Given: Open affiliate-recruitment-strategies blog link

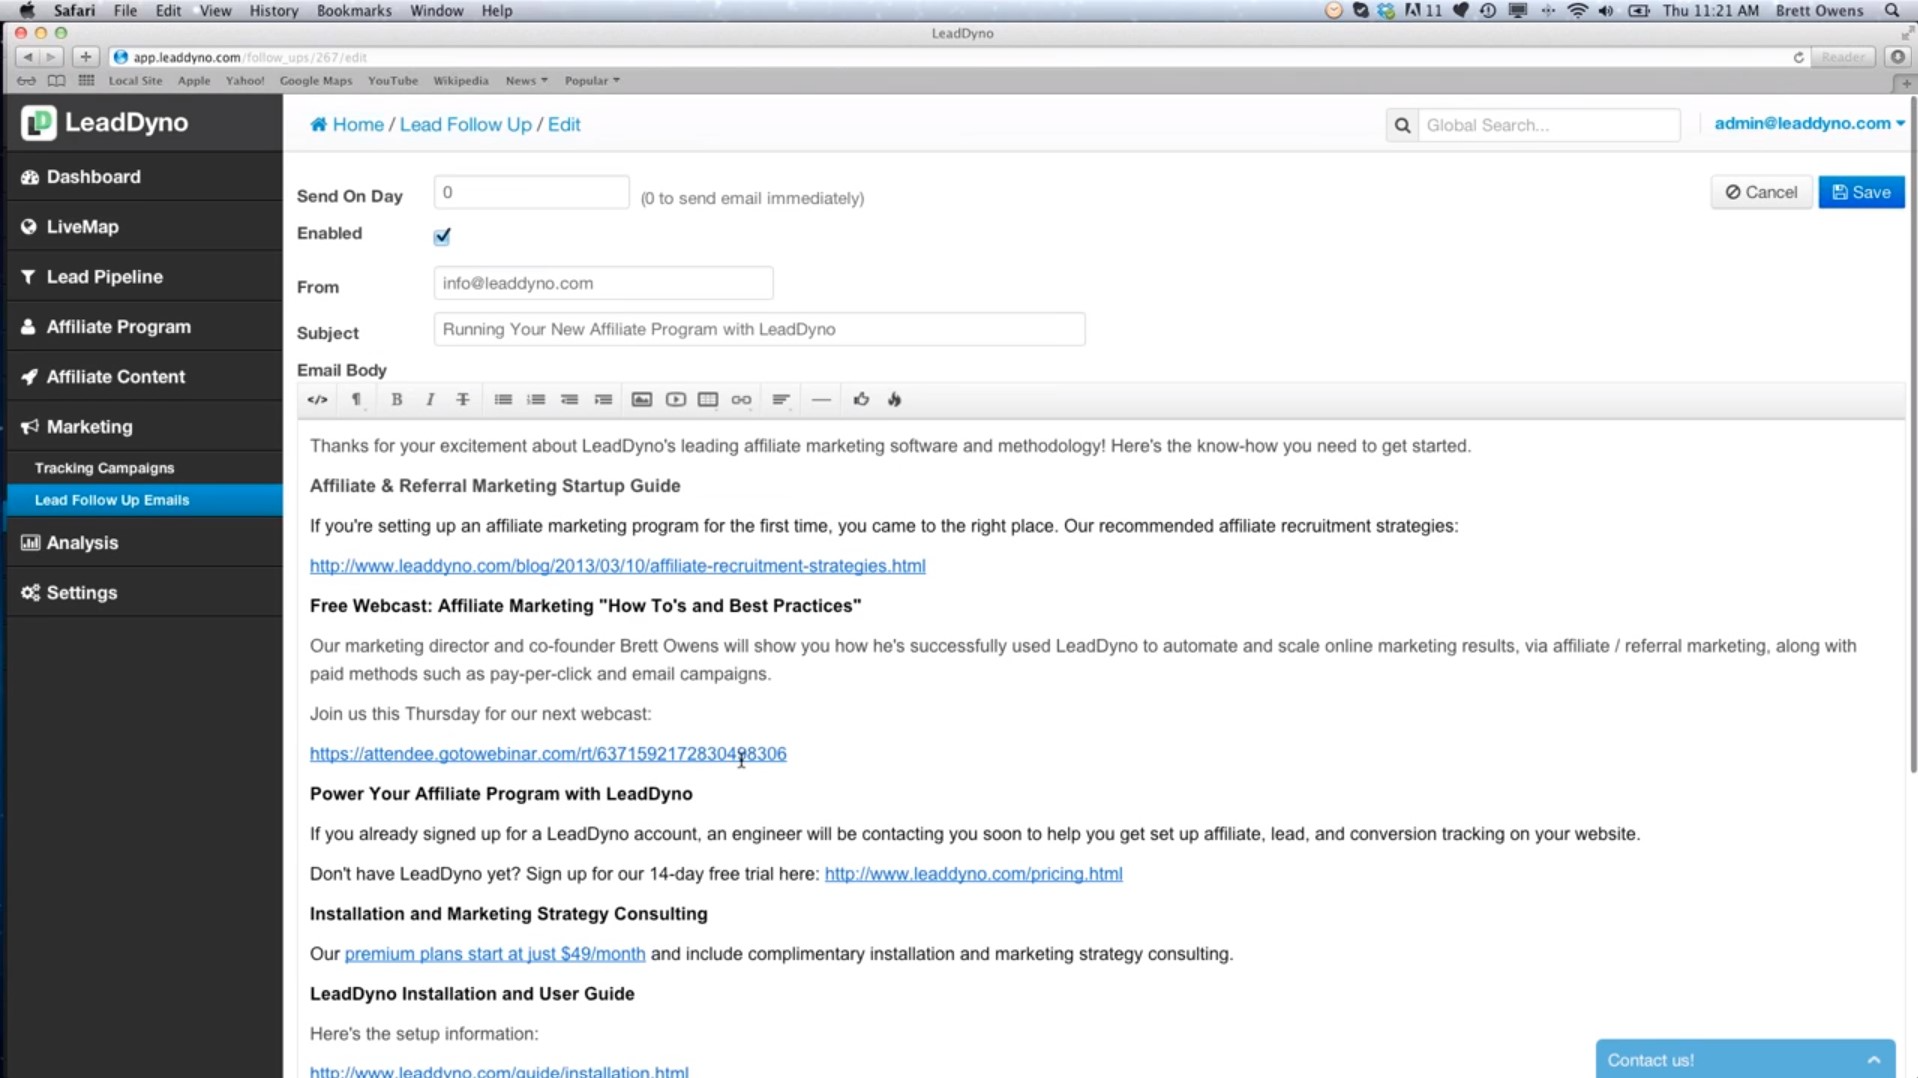Looking at the screenshot, I should click(617, 566).
